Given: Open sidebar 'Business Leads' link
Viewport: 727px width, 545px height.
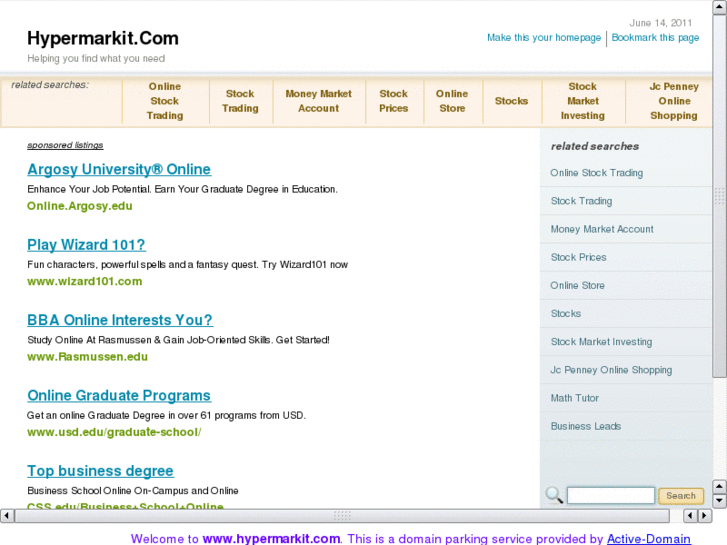Looking at the screenshot, I should point(586,426).
